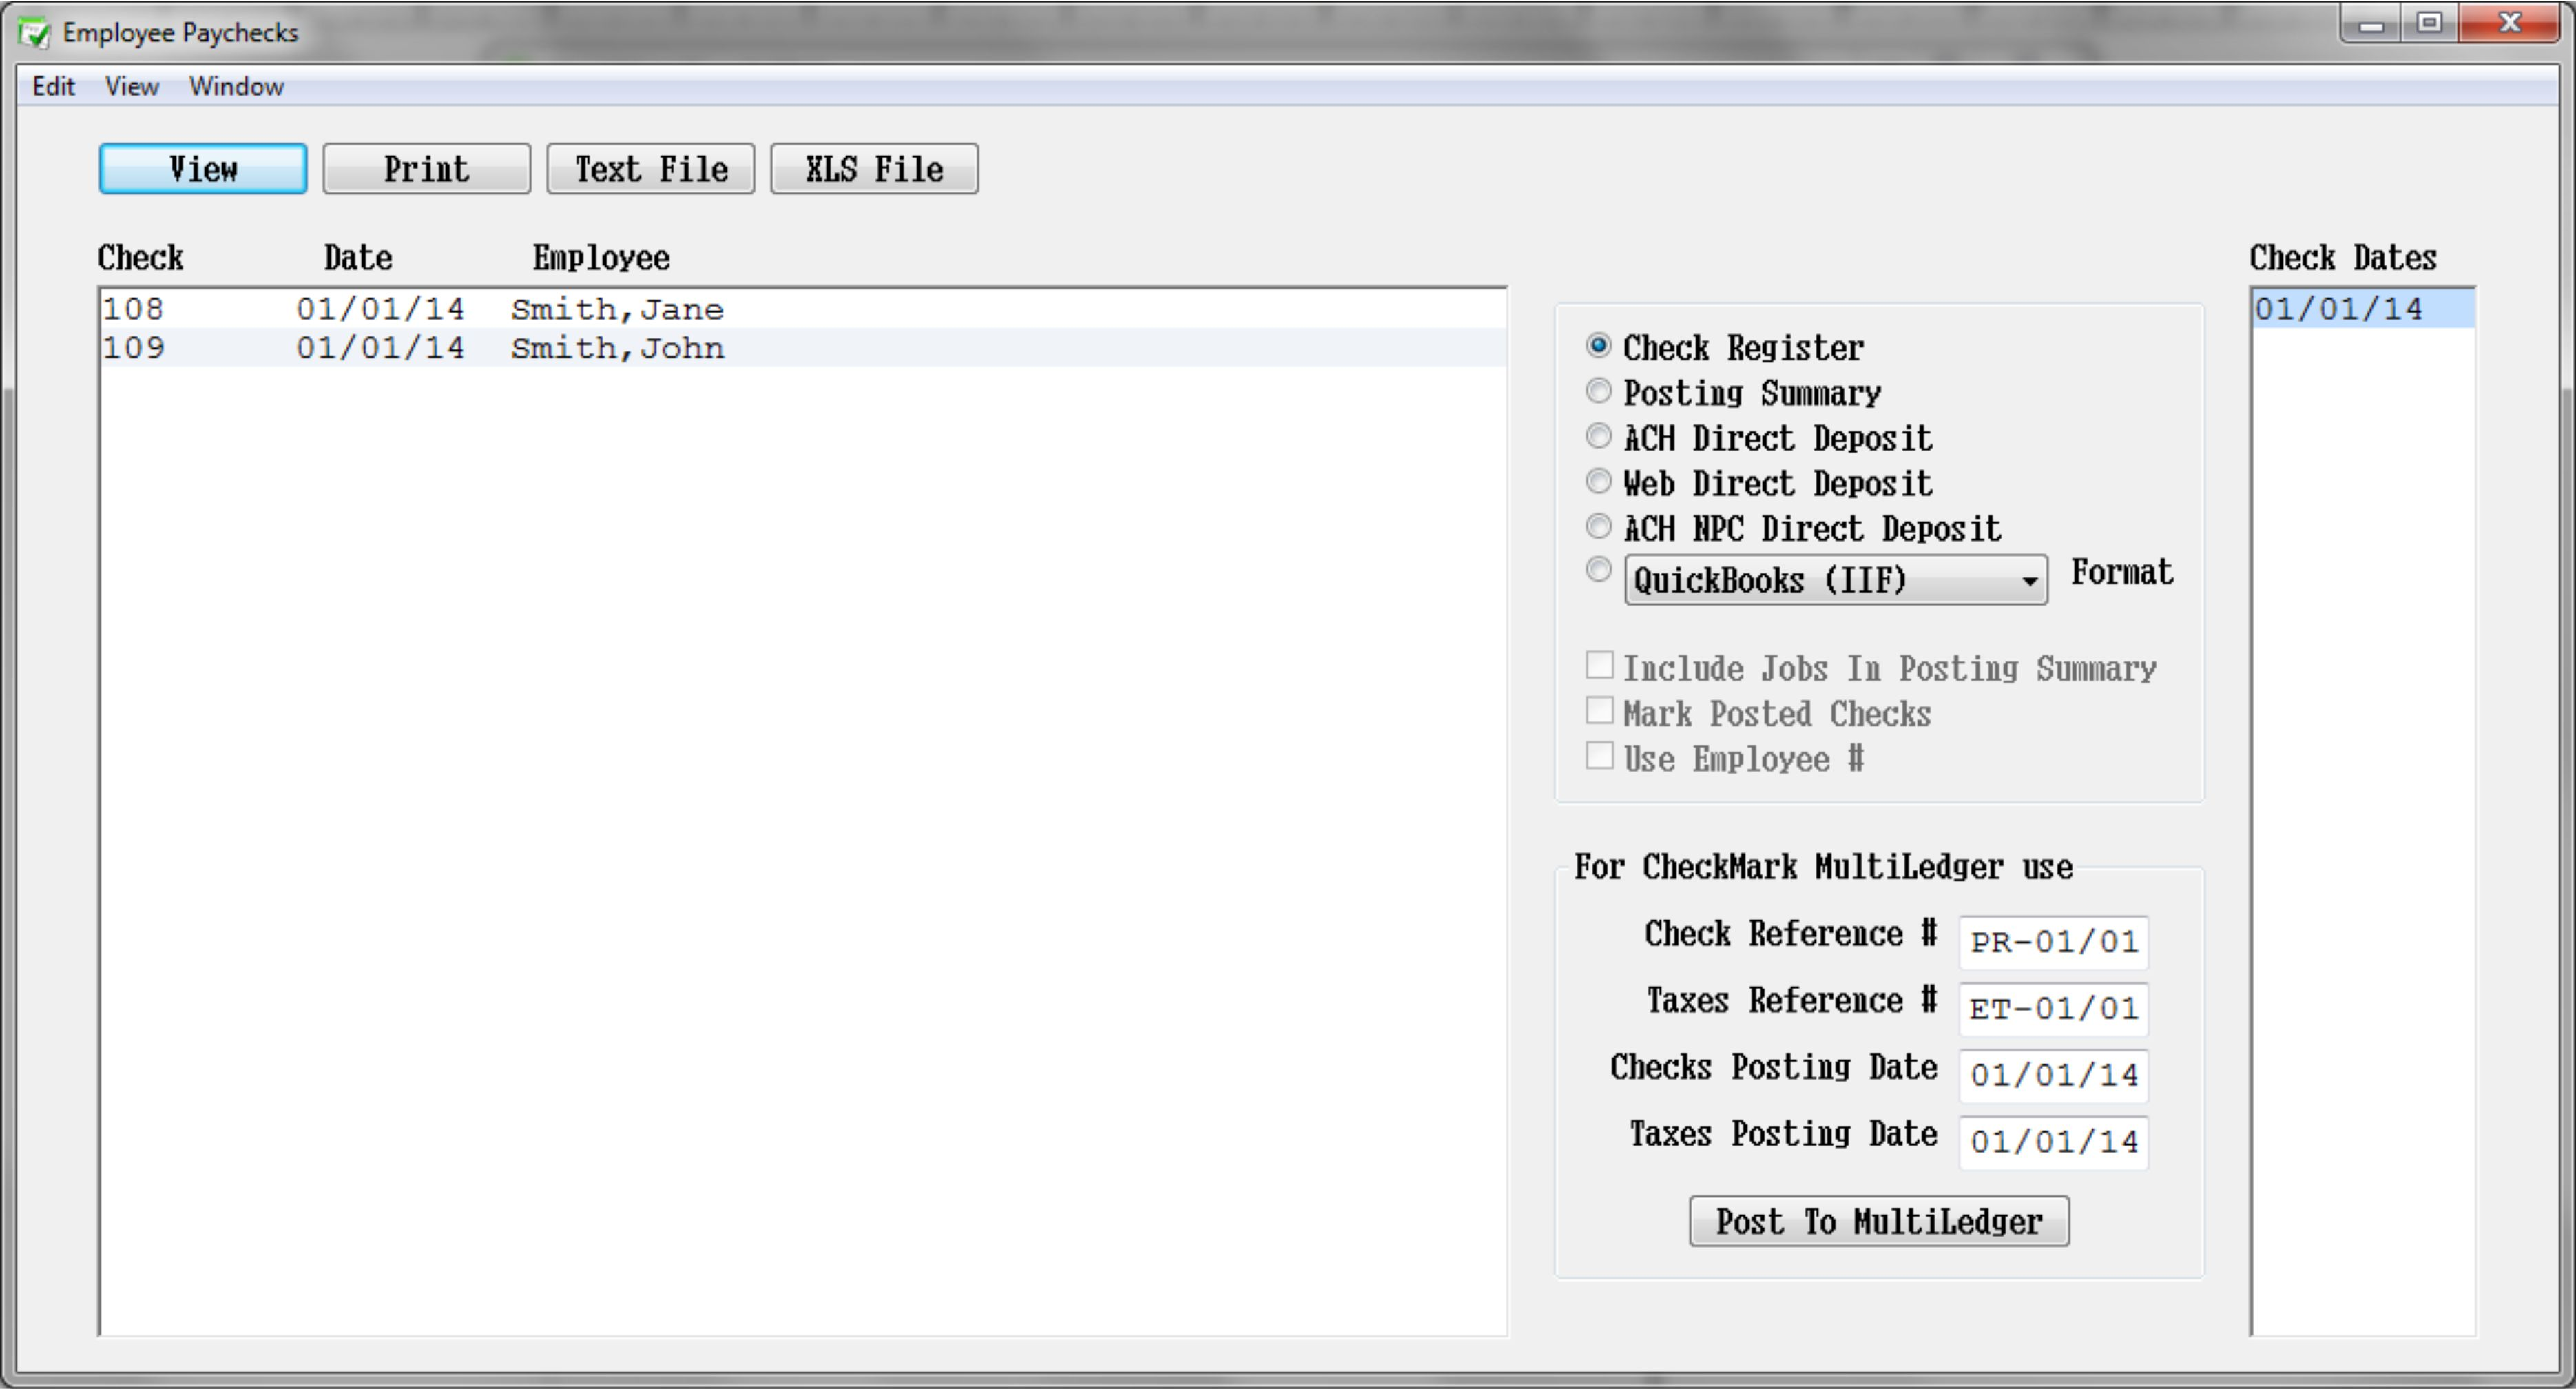Select ACH NPC Direct Deposit option
This screenshot has width=2576, height=1389.
[x=1598, y=527]
